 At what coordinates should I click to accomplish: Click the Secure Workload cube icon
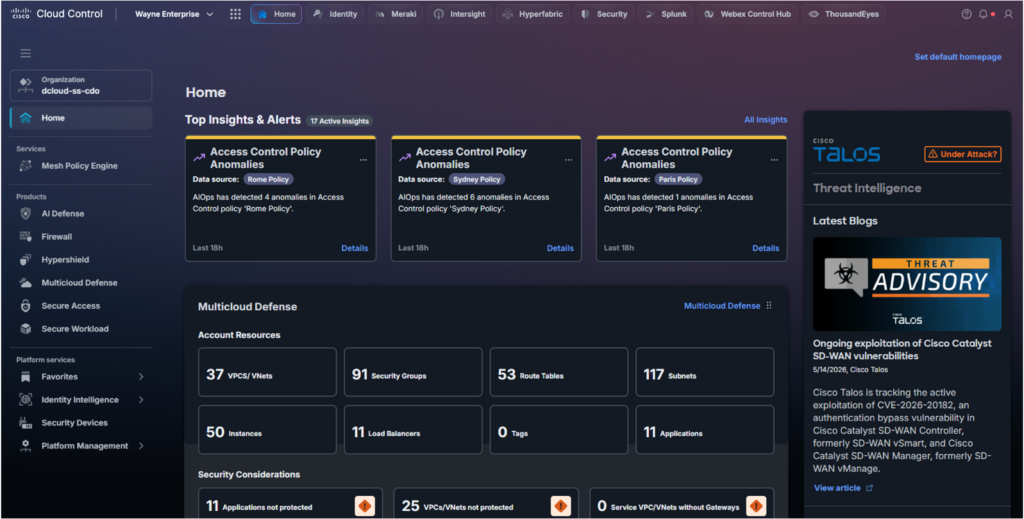tap(25, 329)
